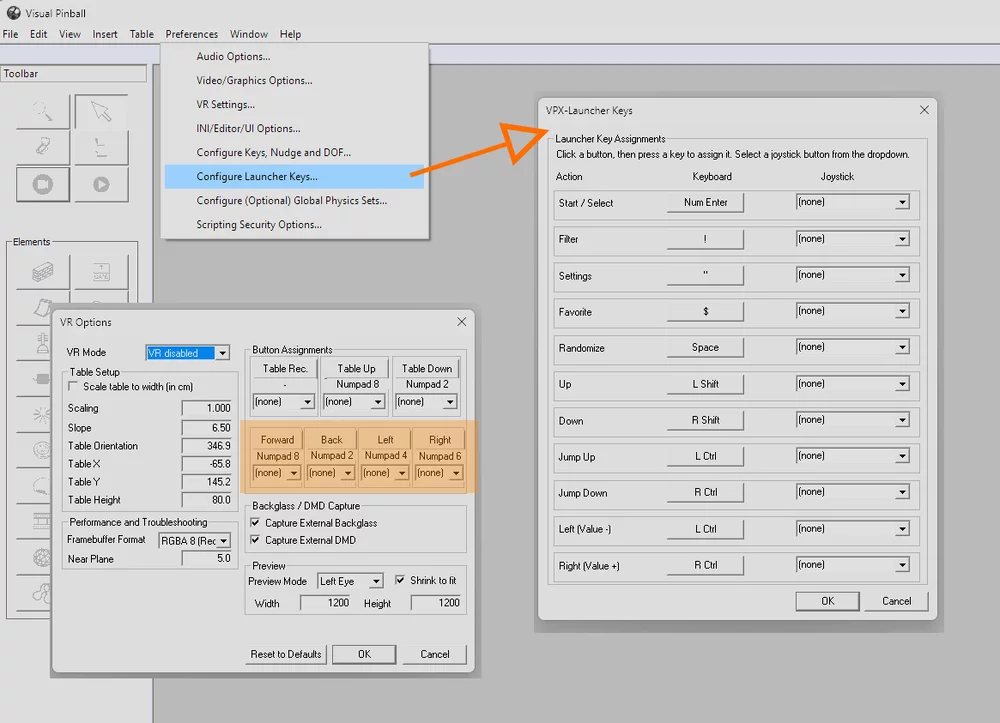The image size is (1000, 723).
Task: Click the Table Down assignment button
Action: [427, 369]
